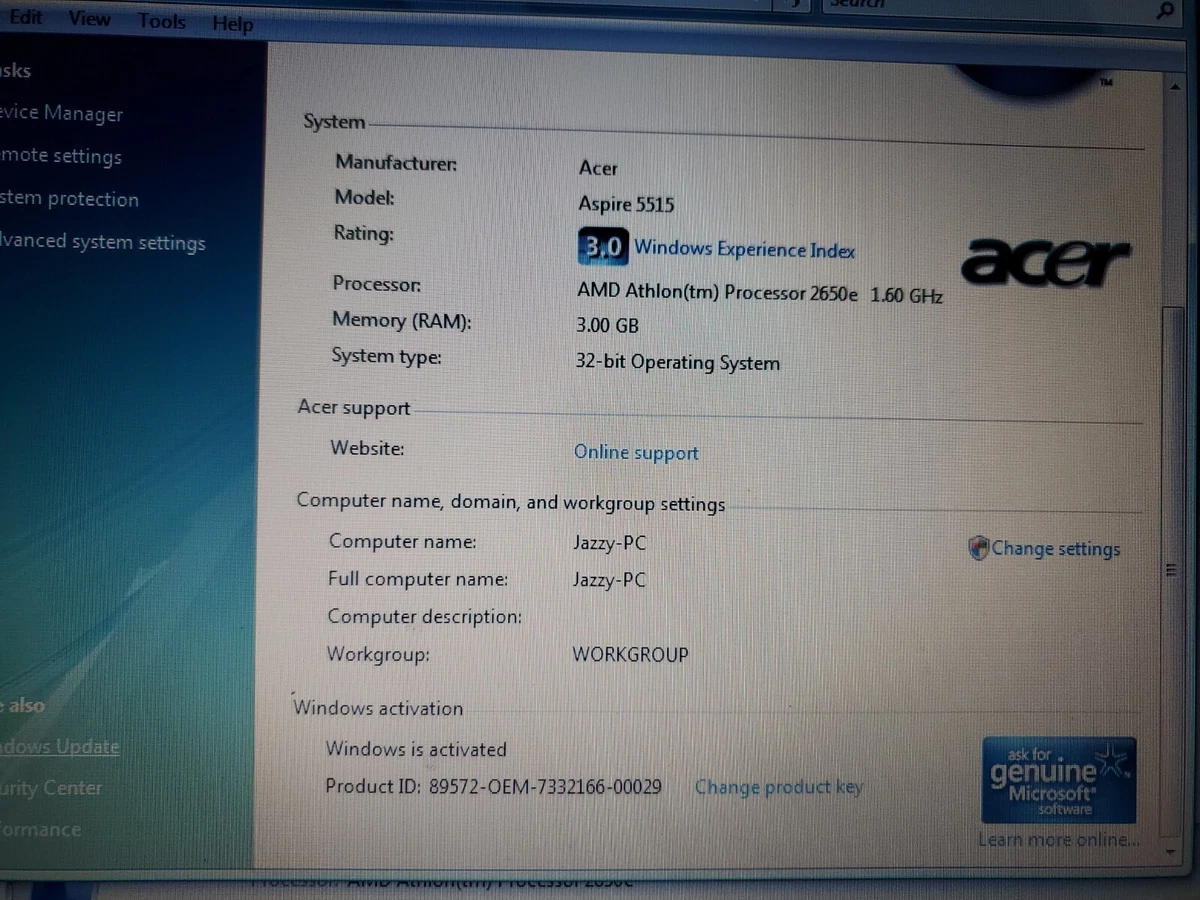Open Windows Update in See also
The width and height of the screenshot is (1200, 900).
60,746
